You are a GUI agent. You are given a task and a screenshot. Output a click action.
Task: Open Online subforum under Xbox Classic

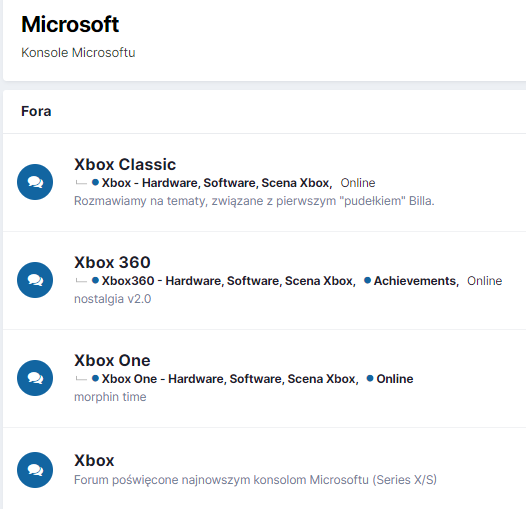tap(358, 183)
